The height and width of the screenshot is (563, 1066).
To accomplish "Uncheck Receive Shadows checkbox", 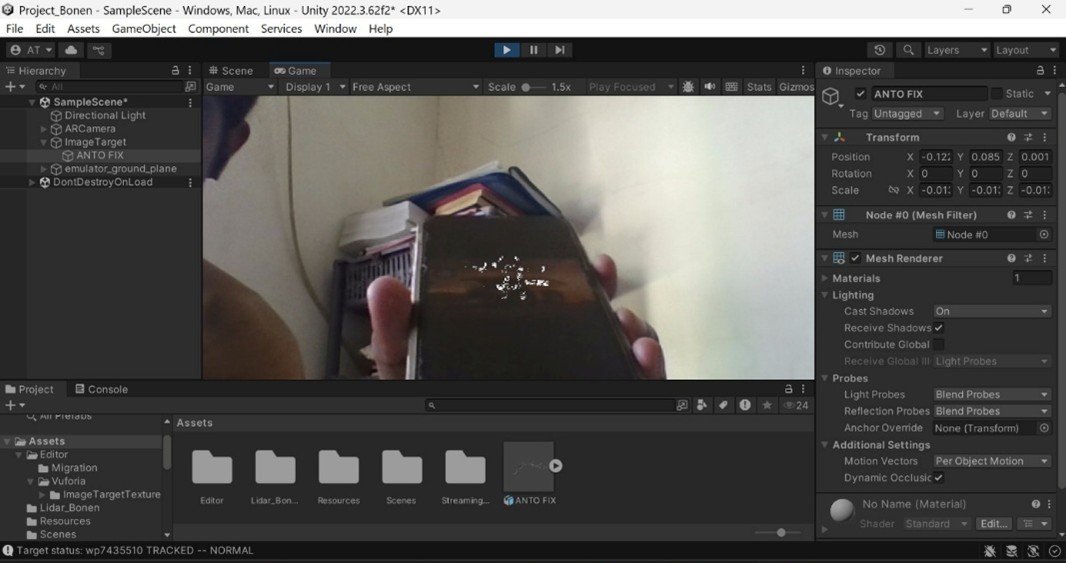I will (938, 328).
